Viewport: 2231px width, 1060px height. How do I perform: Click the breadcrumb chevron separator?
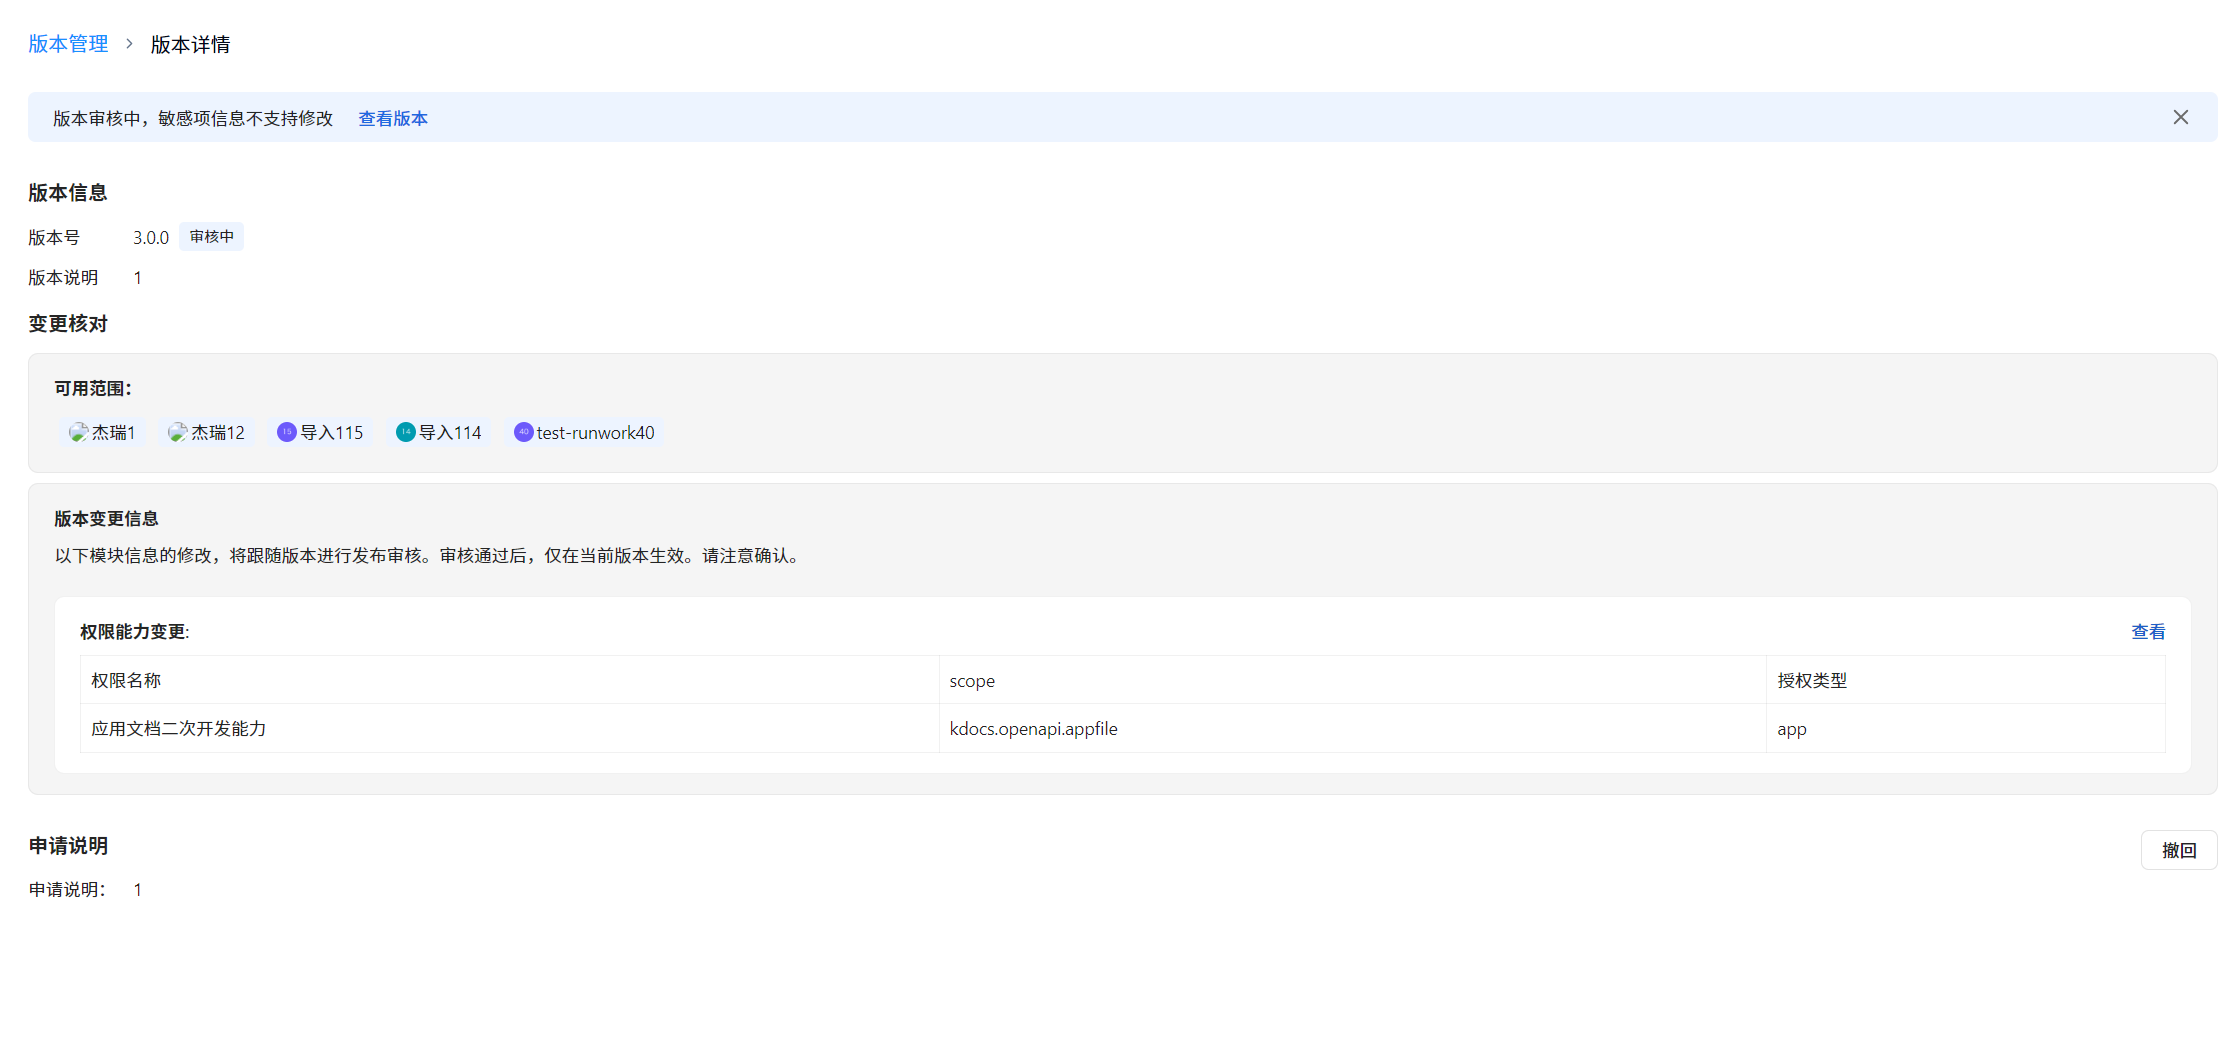(129, 44)
